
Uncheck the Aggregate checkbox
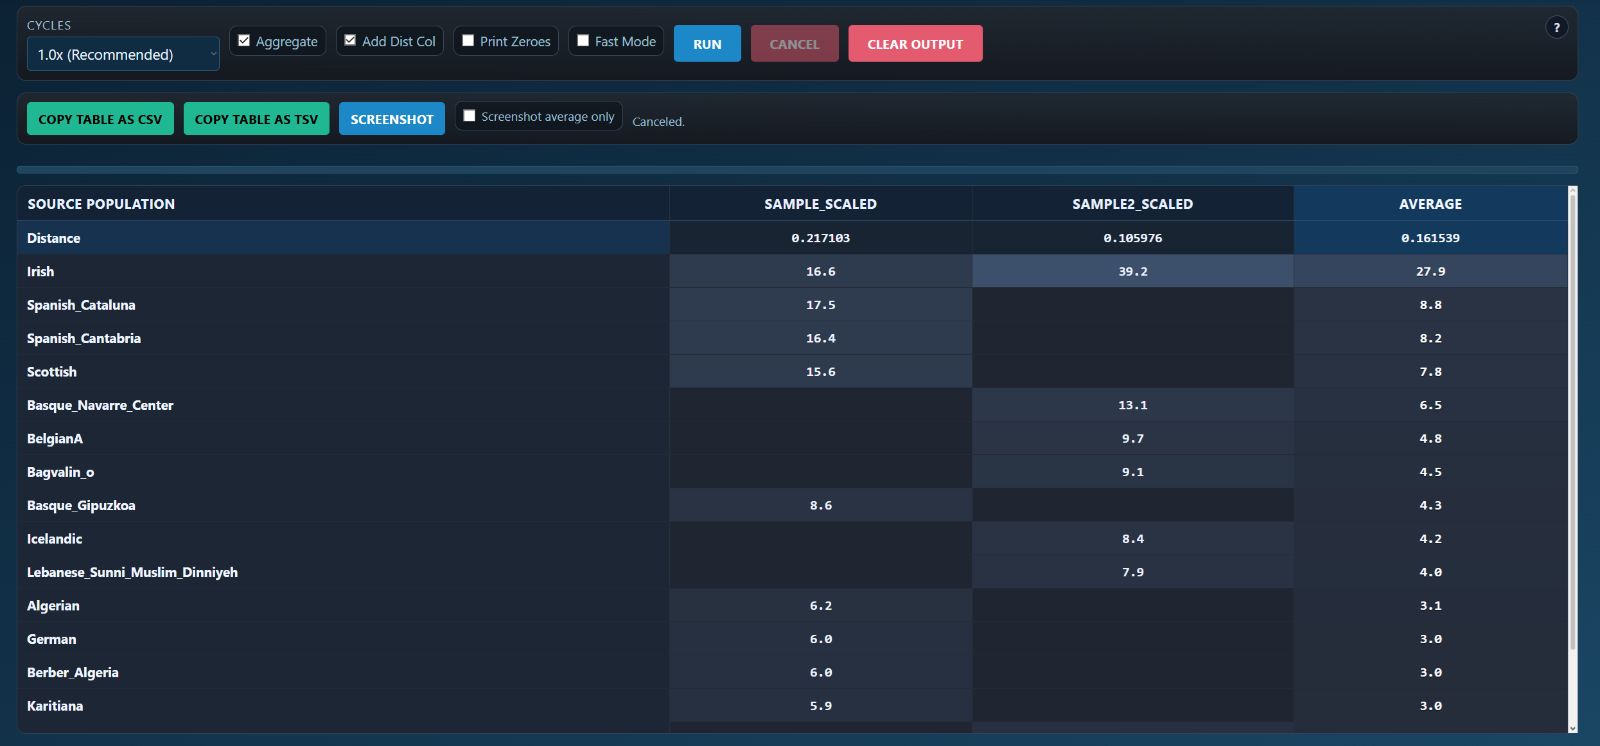[x=244, y=41]
